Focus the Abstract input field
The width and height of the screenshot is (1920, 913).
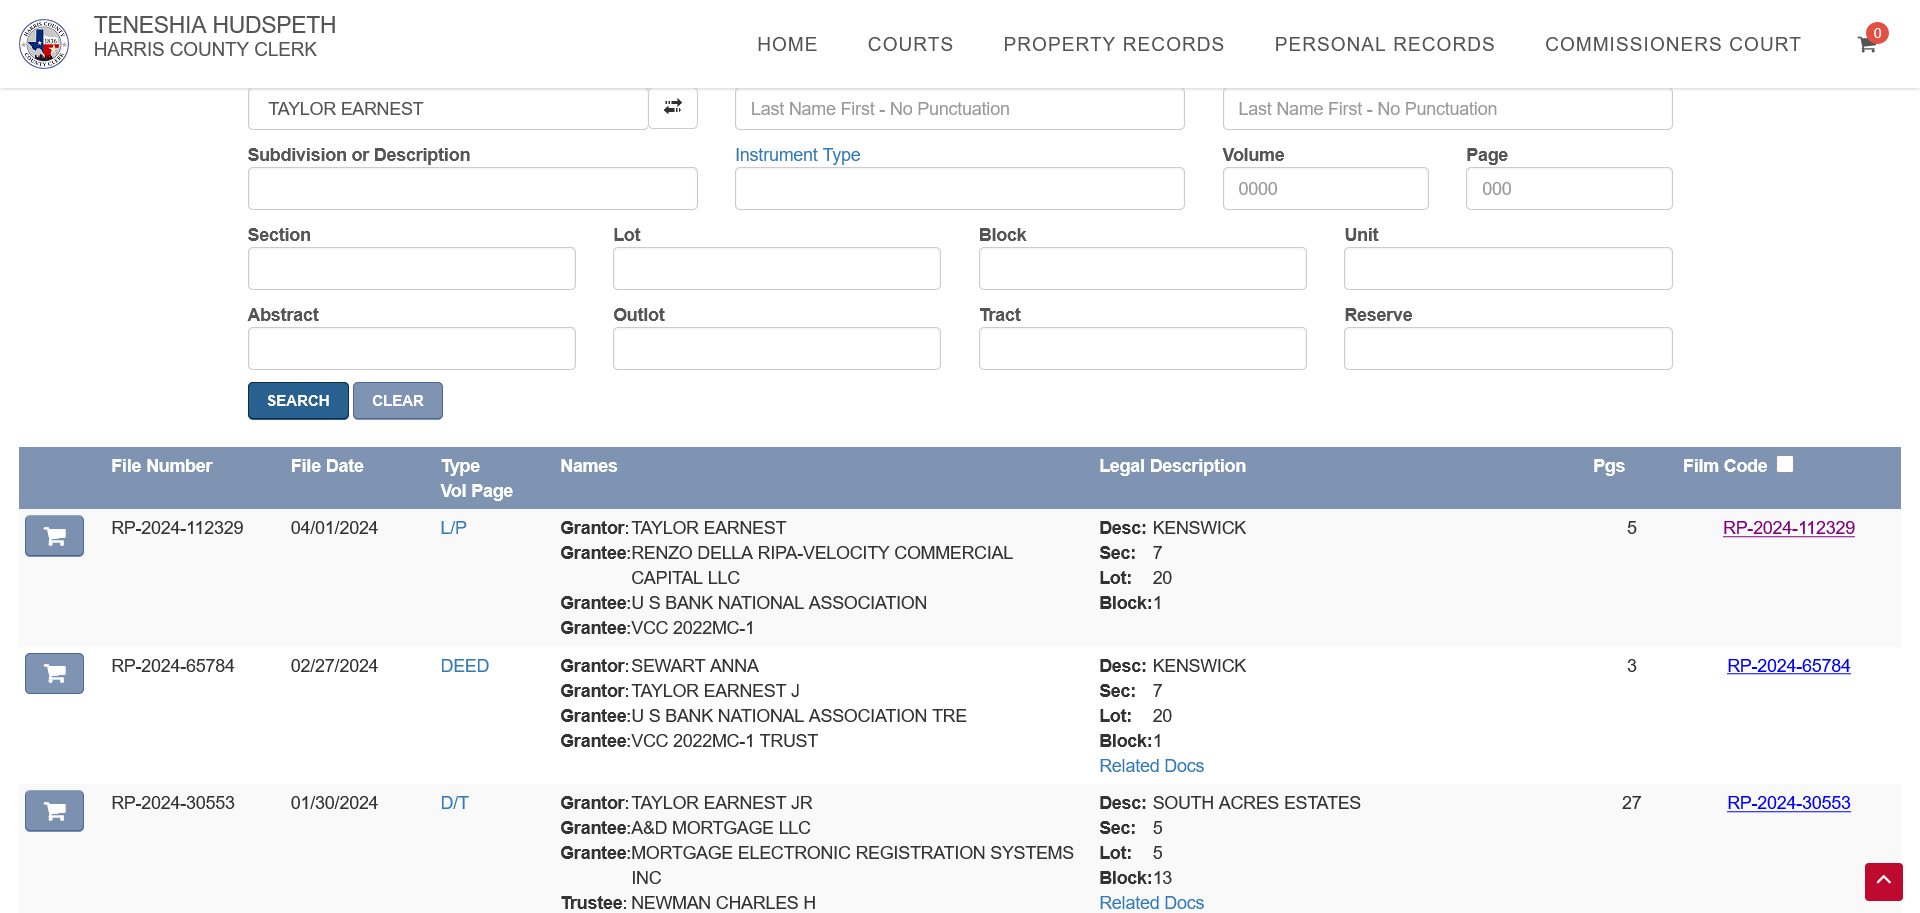(411, 349)
